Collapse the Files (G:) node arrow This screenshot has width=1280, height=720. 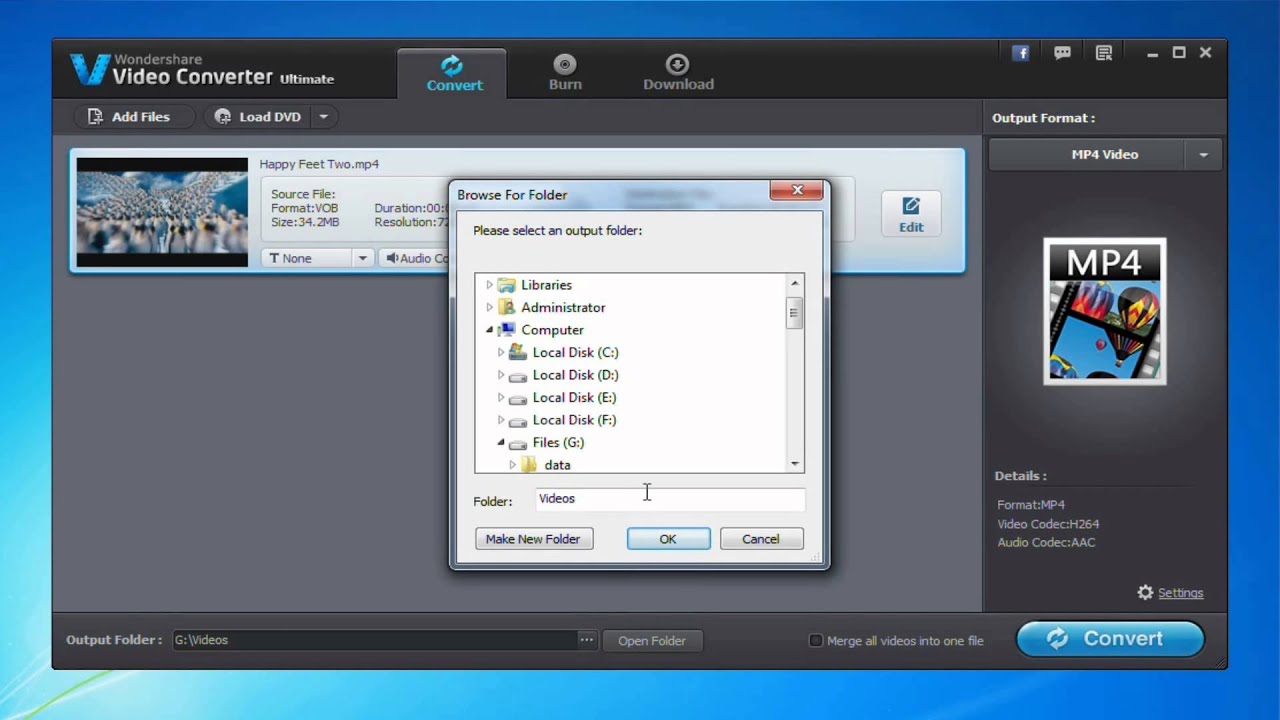click(x=501, y=442)
